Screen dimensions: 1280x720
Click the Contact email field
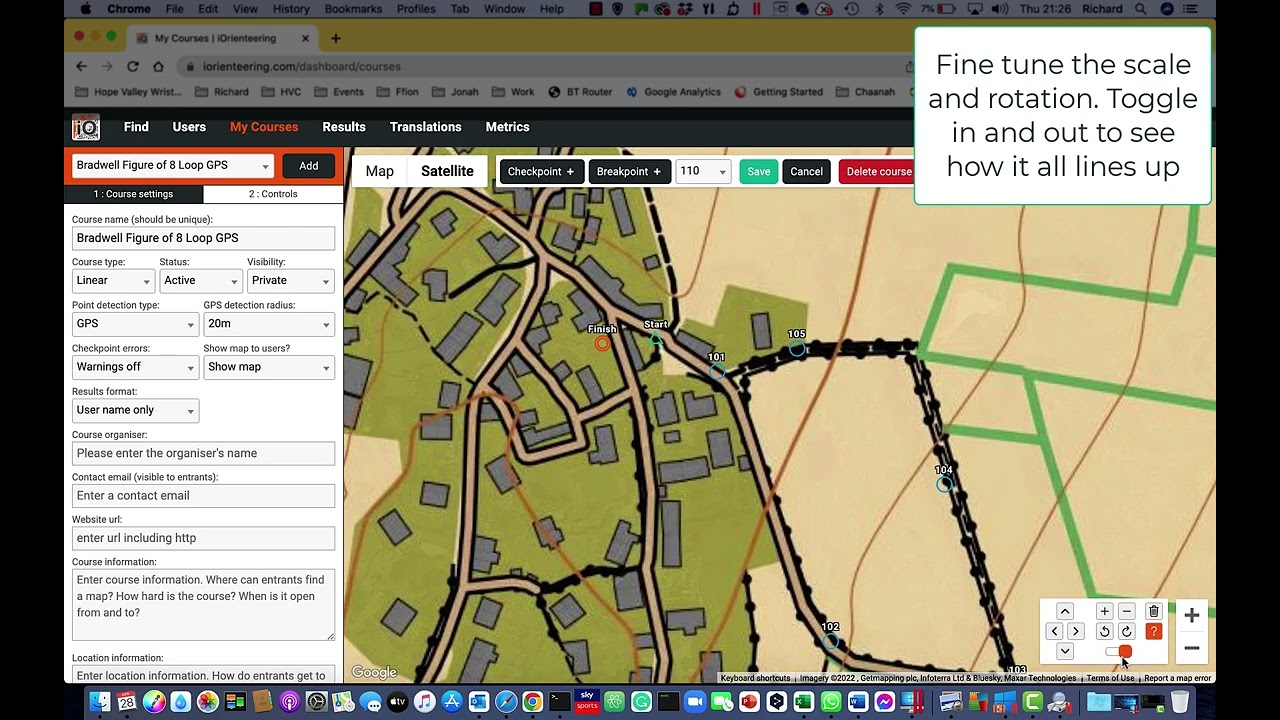tap(203, 495)
